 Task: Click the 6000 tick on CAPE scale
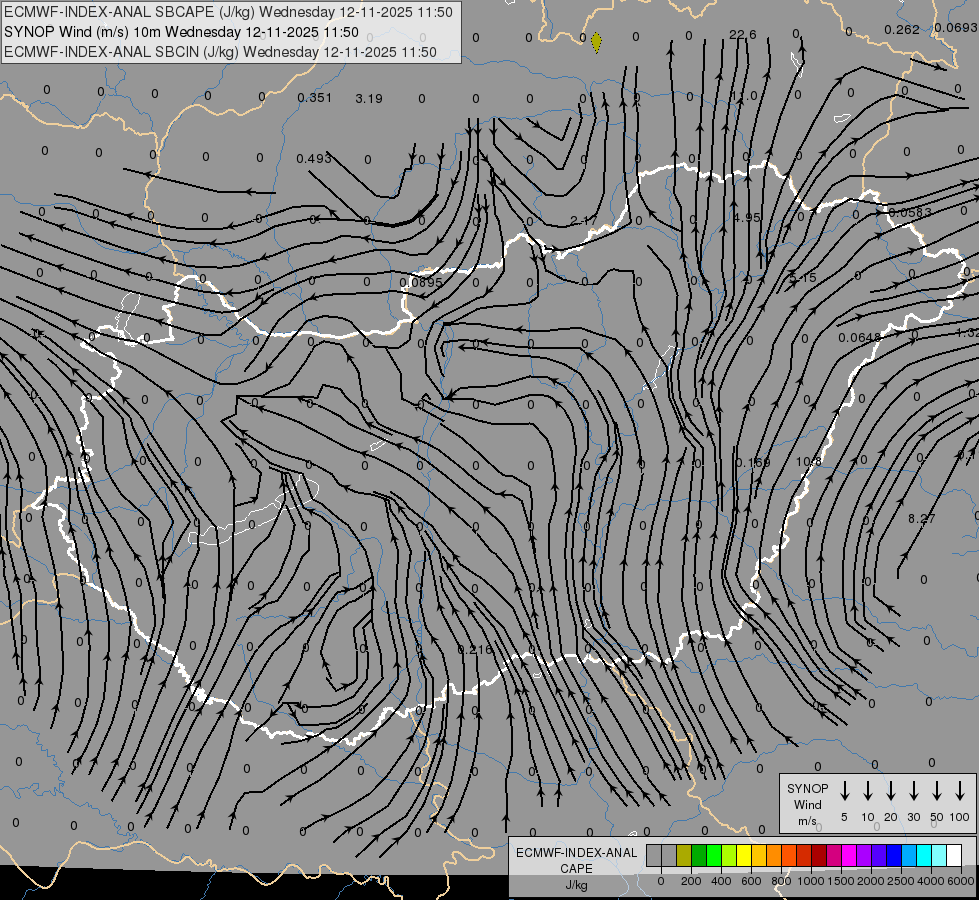pyautogui.click(x=961, y=881)
